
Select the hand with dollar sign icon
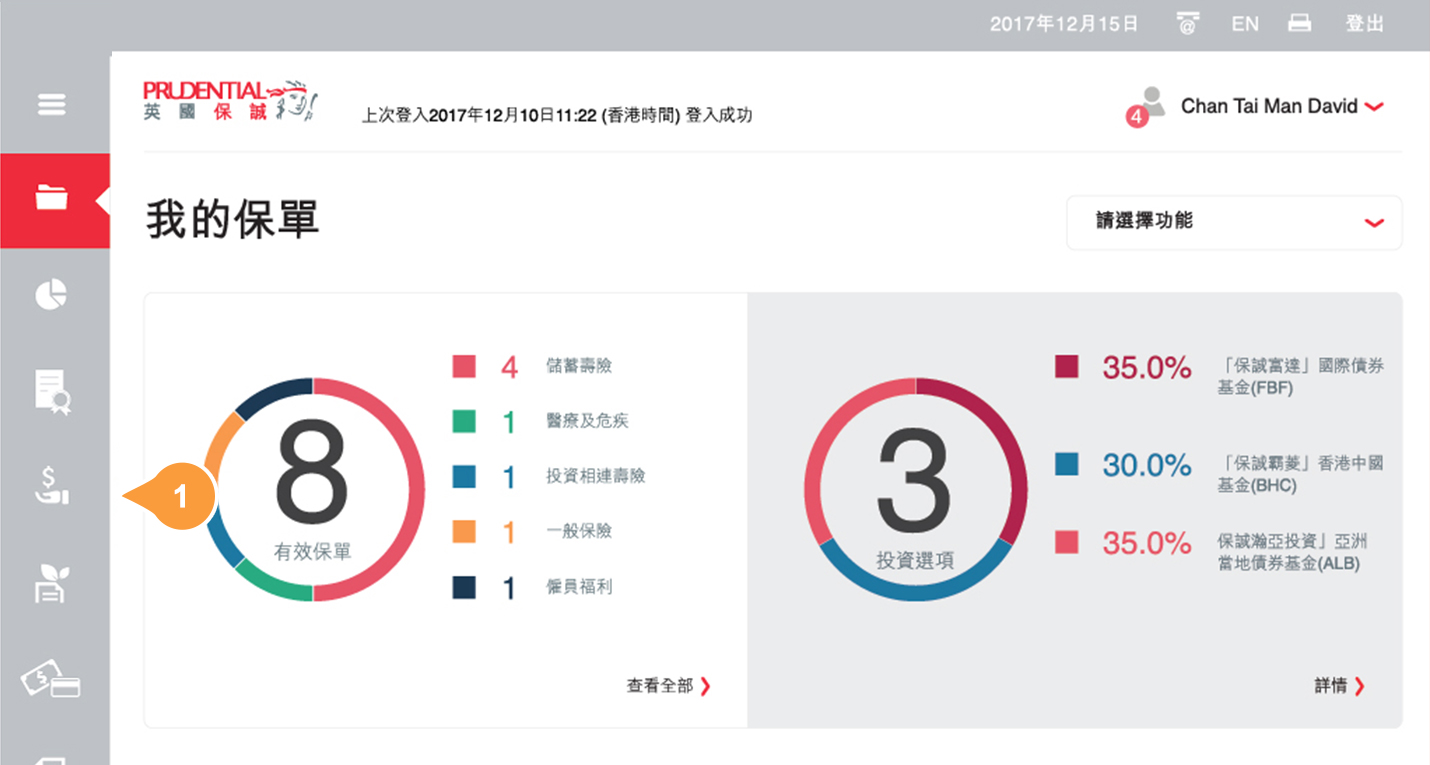click(x=52, y=485)
